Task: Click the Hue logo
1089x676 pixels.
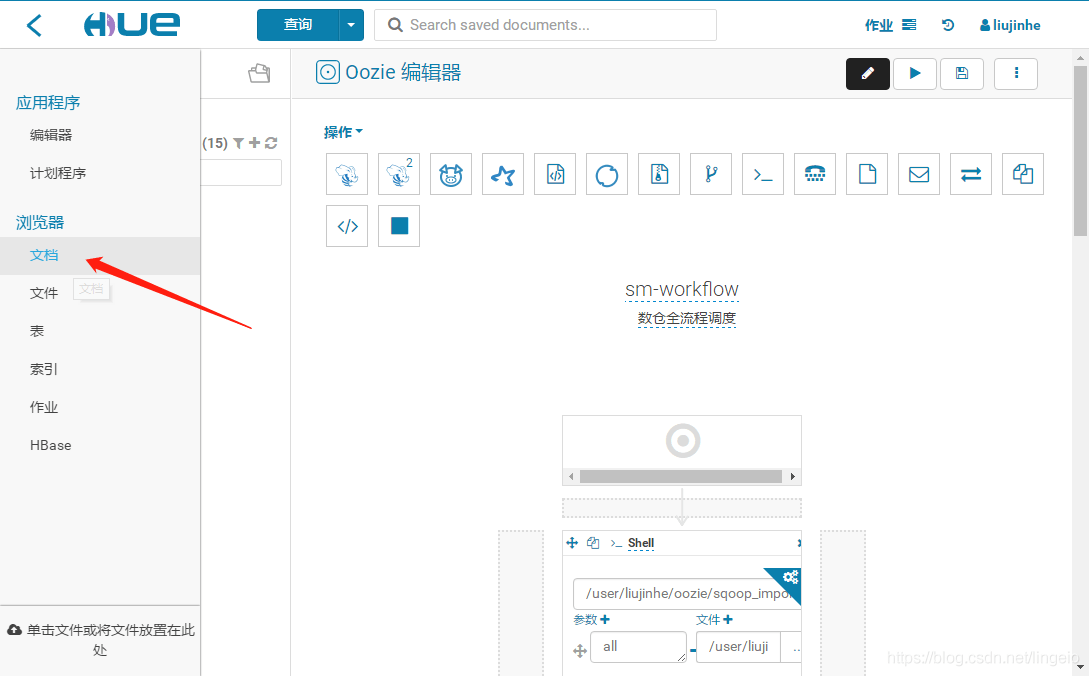Action: 131,24
